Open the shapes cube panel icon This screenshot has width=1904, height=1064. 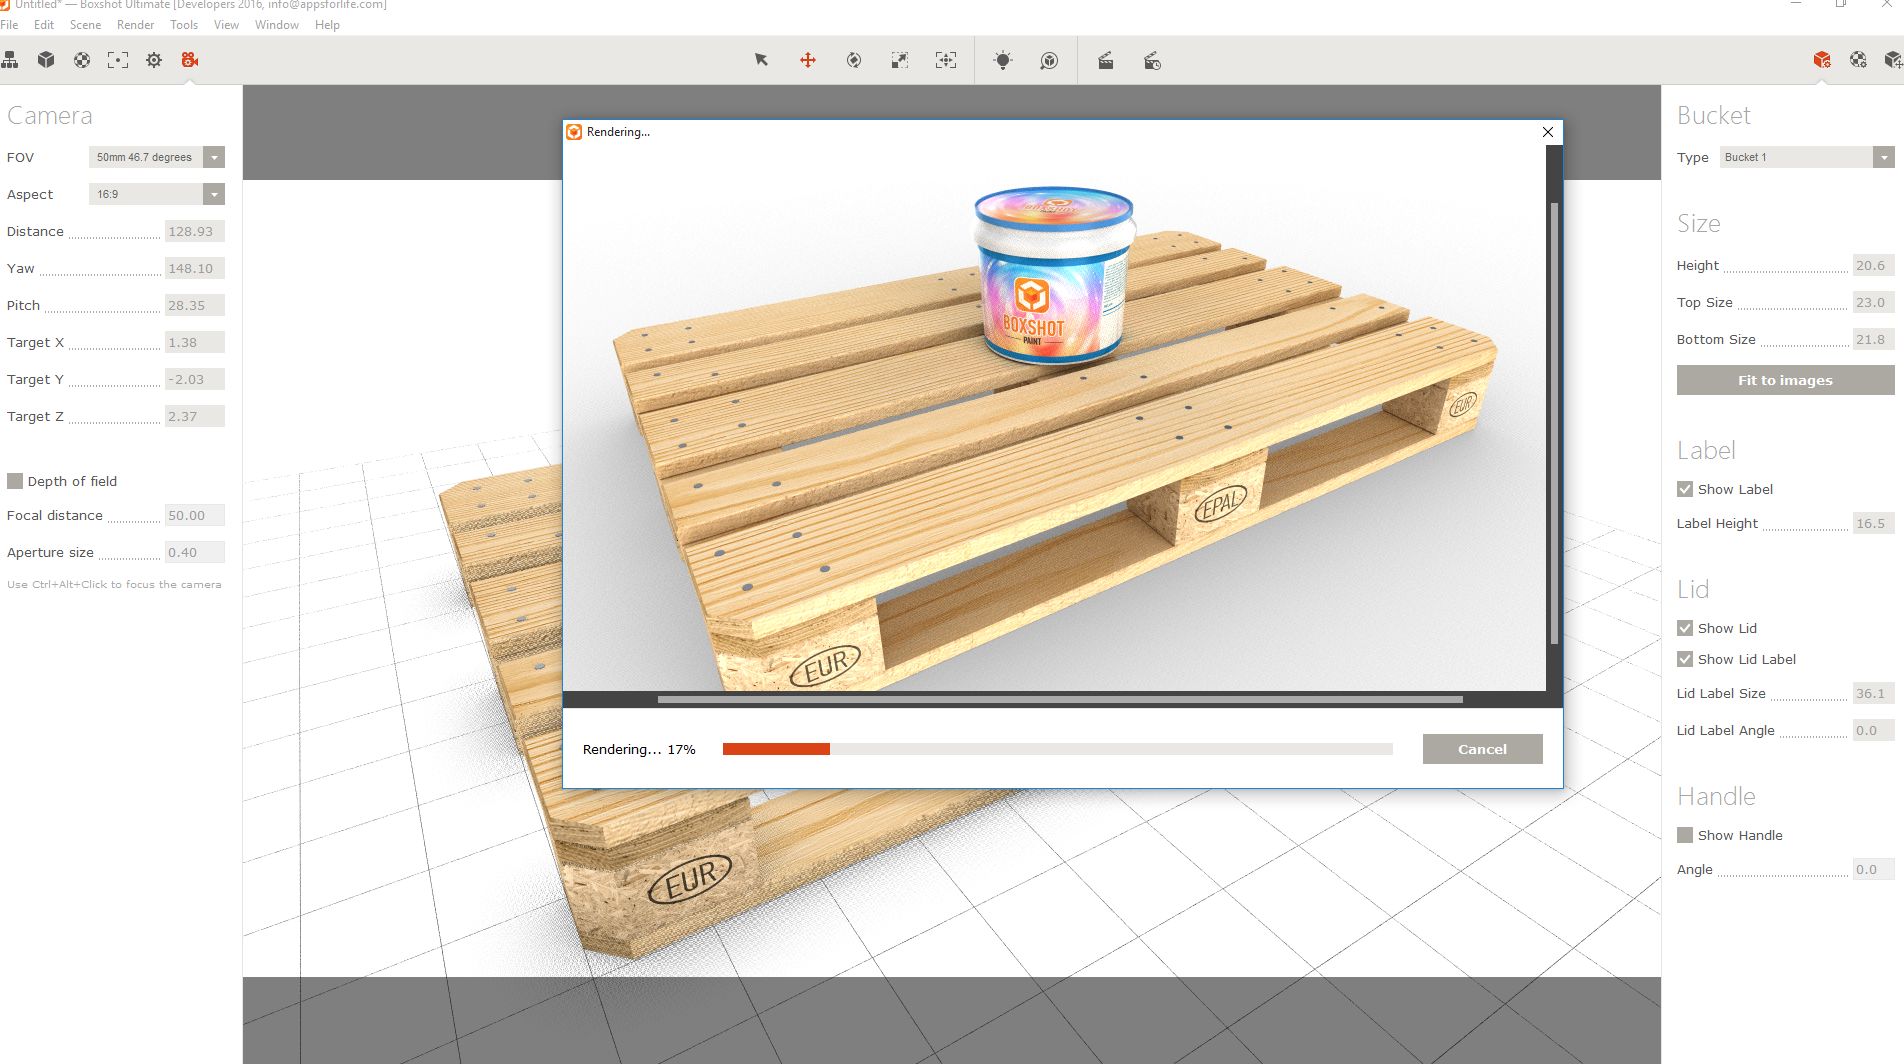click(x=46, y=60)
